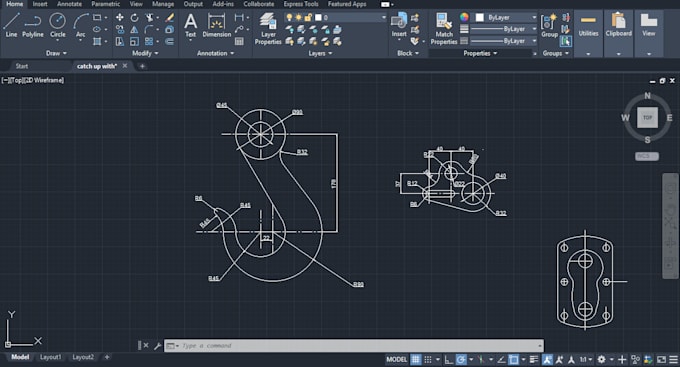
Task: Expand the Draw panel dropdown
Action: (x=56, y=53)
